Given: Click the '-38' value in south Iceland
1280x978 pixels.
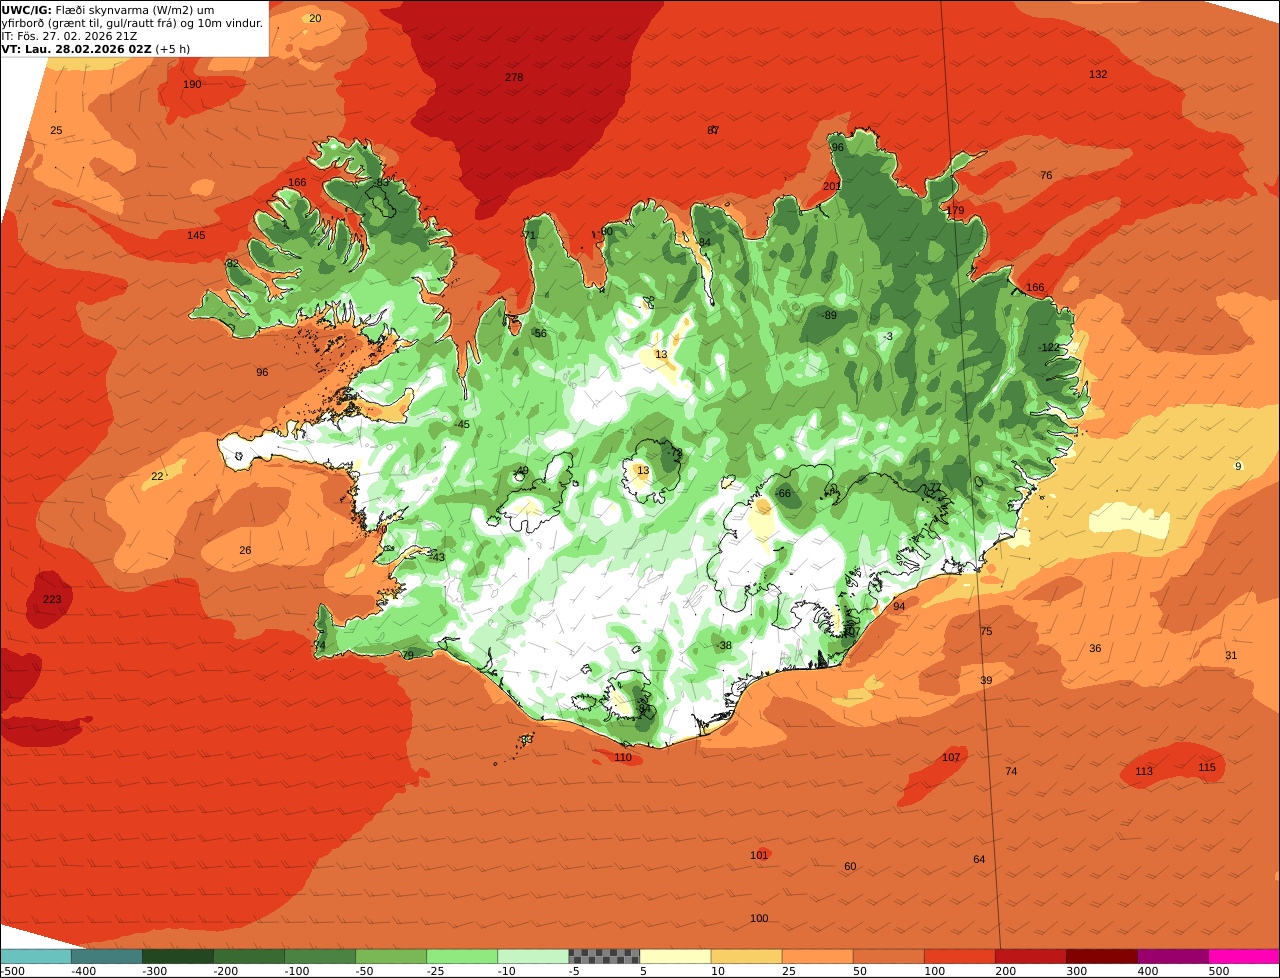Looking at the screenshot, I should click(724, 645).
